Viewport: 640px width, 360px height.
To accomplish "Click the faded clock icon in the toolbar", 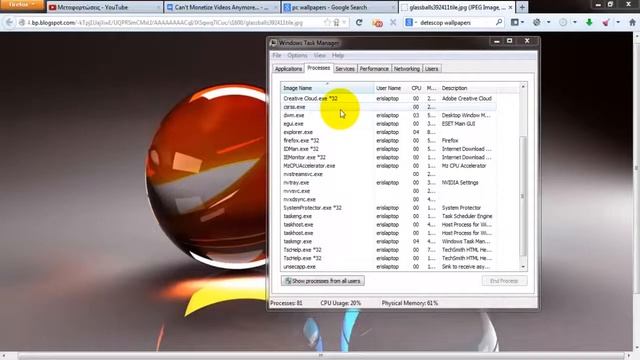I will coord(563,23).
